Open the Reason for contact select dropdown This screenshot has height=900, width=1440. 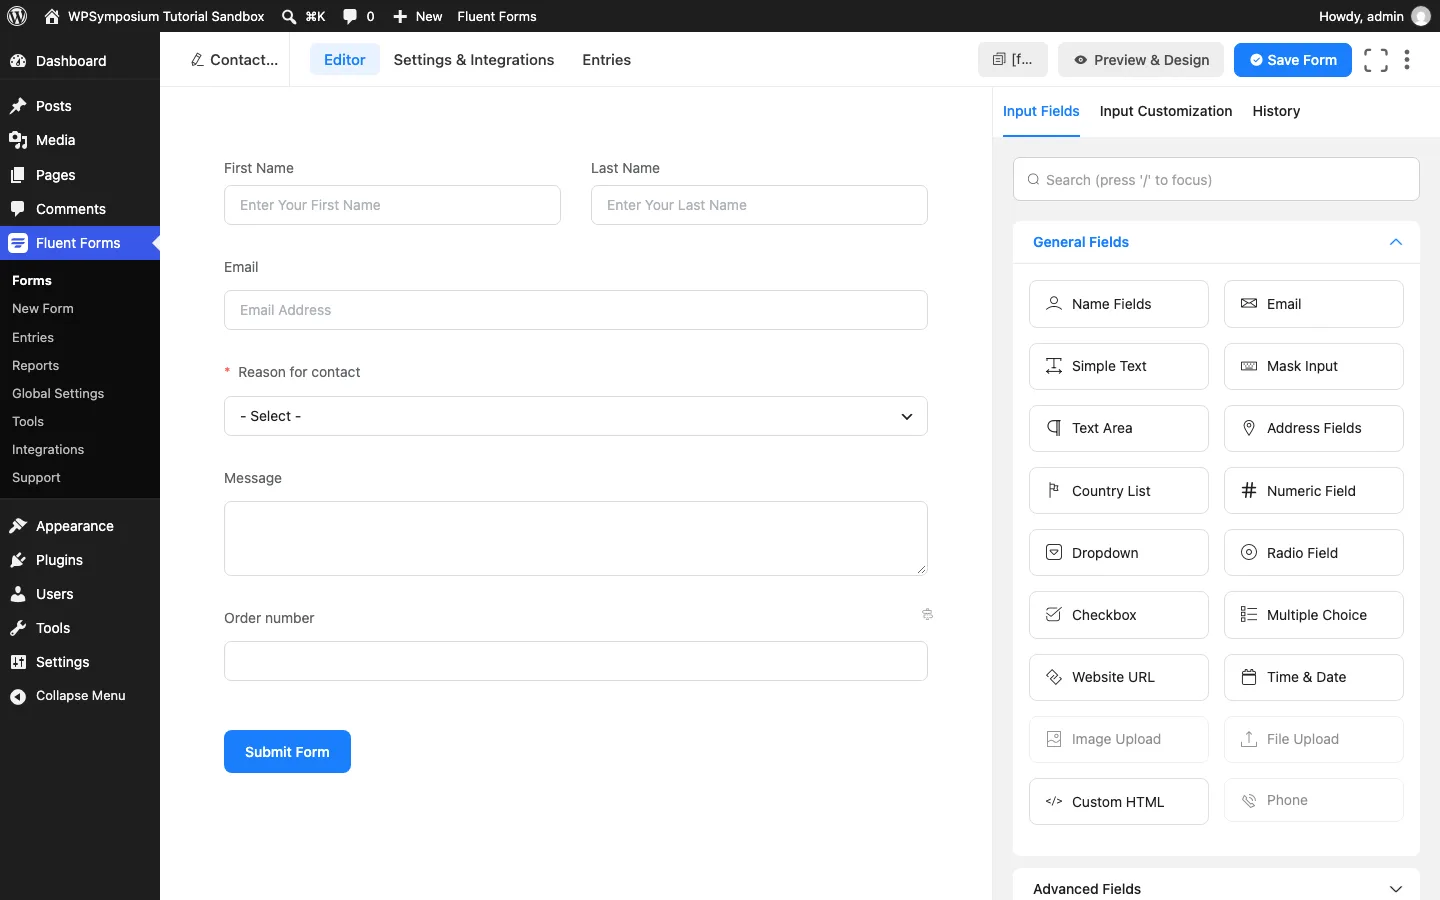(575, 416)
